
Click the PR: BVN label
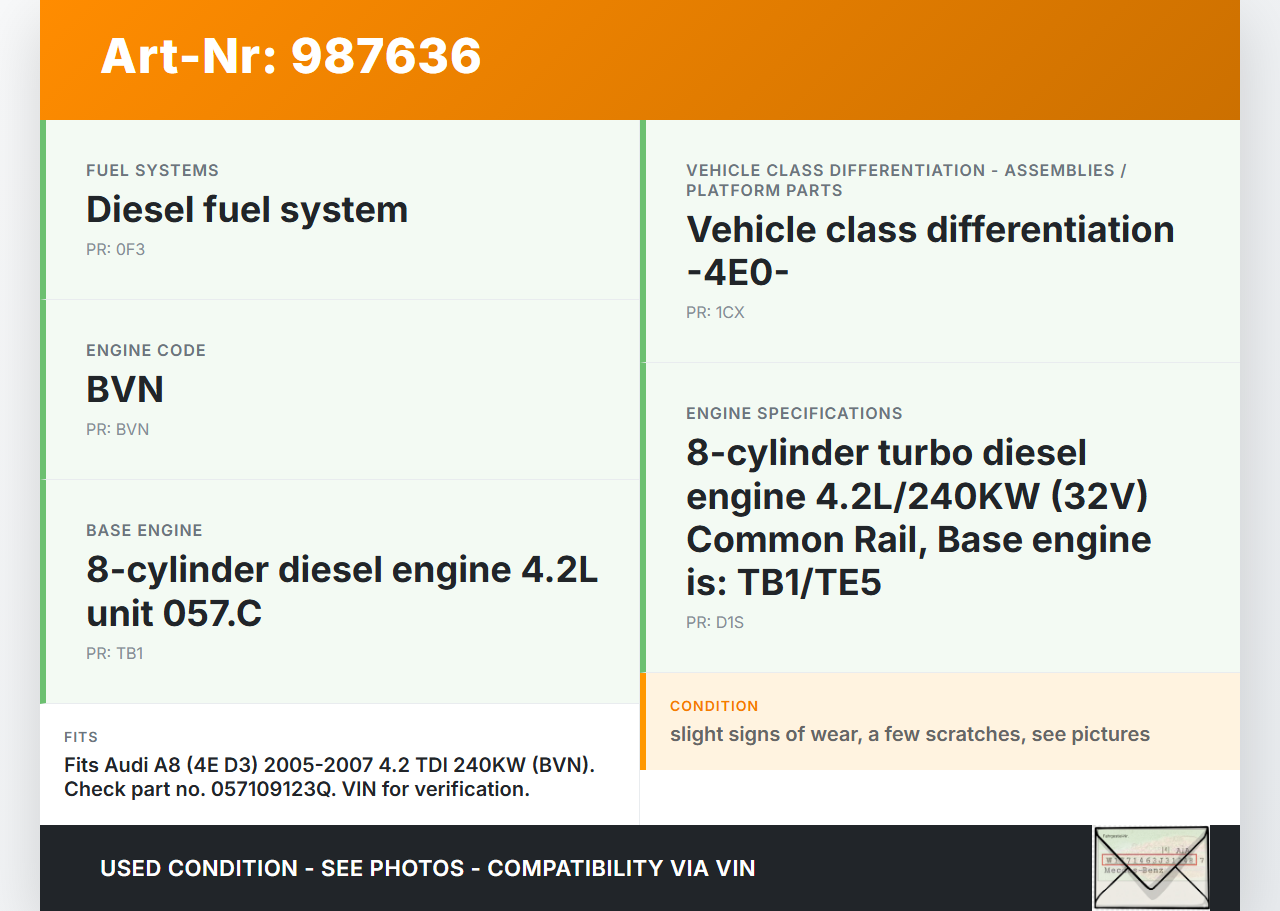[x=117, y=429]
